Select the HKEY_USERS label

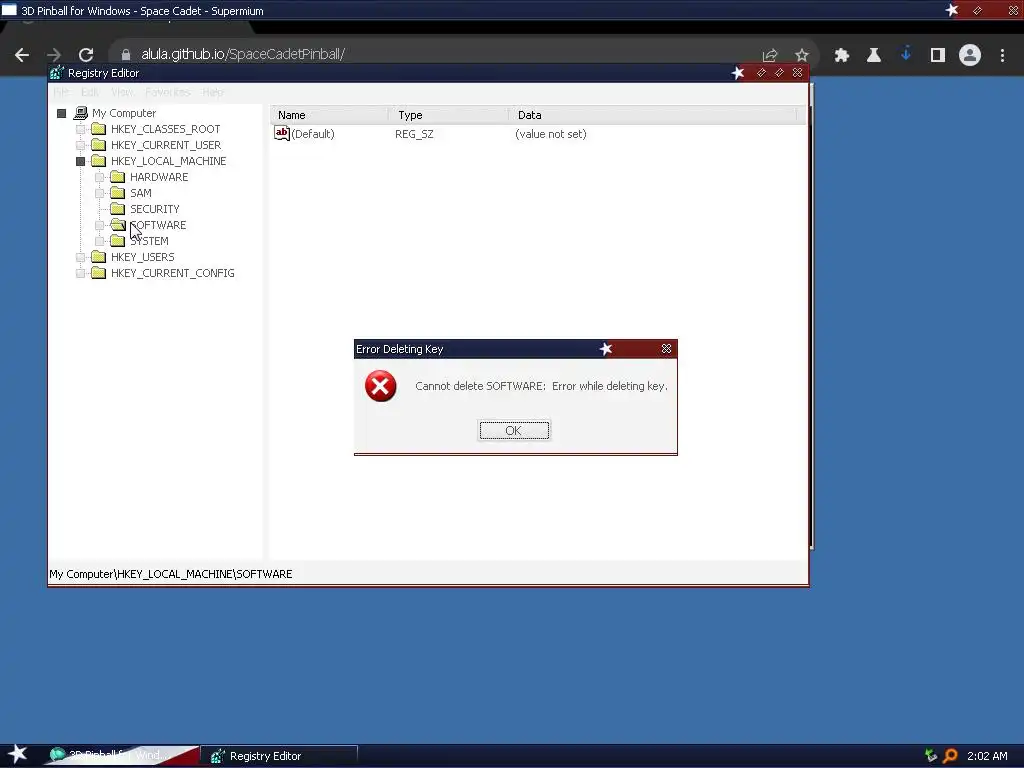point(142,257)
